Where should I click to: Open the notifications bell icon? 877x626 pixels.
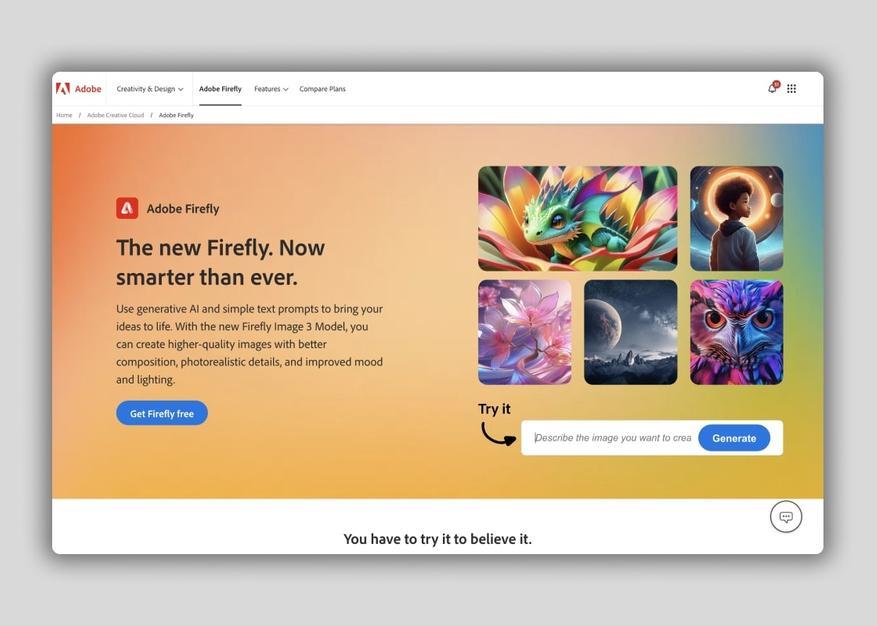click(x=773, y=88)
